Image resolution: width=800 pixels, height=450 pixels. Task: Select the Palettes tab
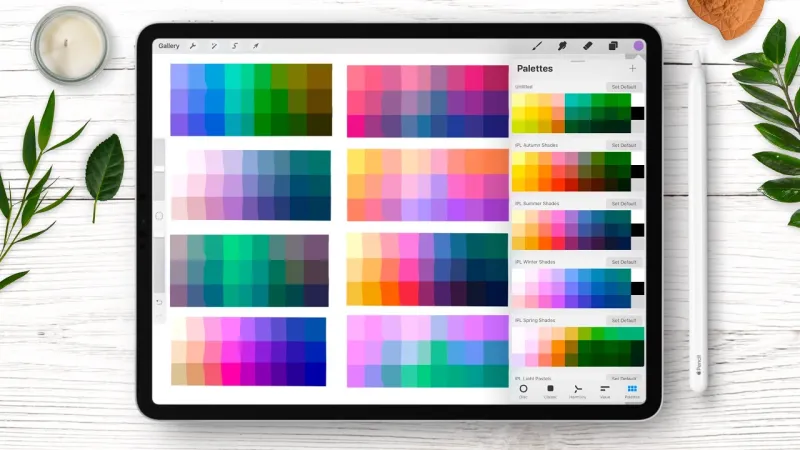(632, 391)
